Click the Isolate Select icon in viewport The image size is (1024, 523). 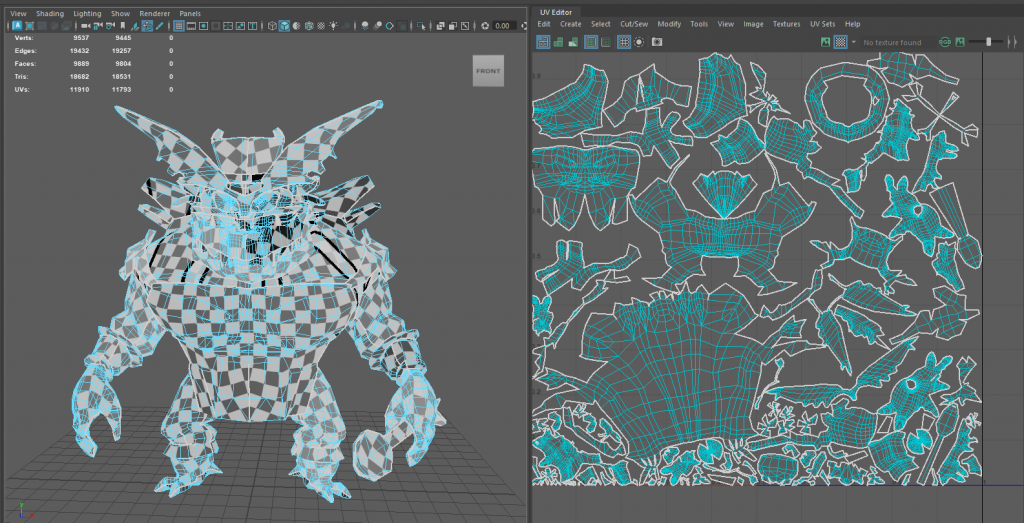421,26
